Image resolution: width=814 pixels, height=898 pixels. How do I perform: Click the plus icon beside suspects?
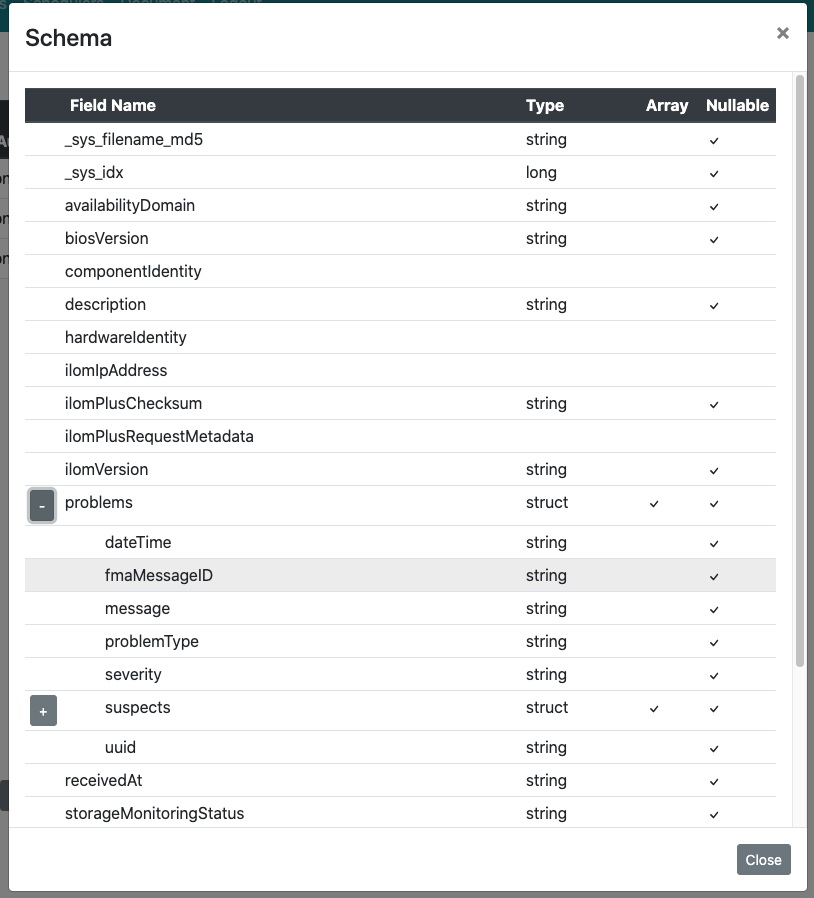click(43, 710)
